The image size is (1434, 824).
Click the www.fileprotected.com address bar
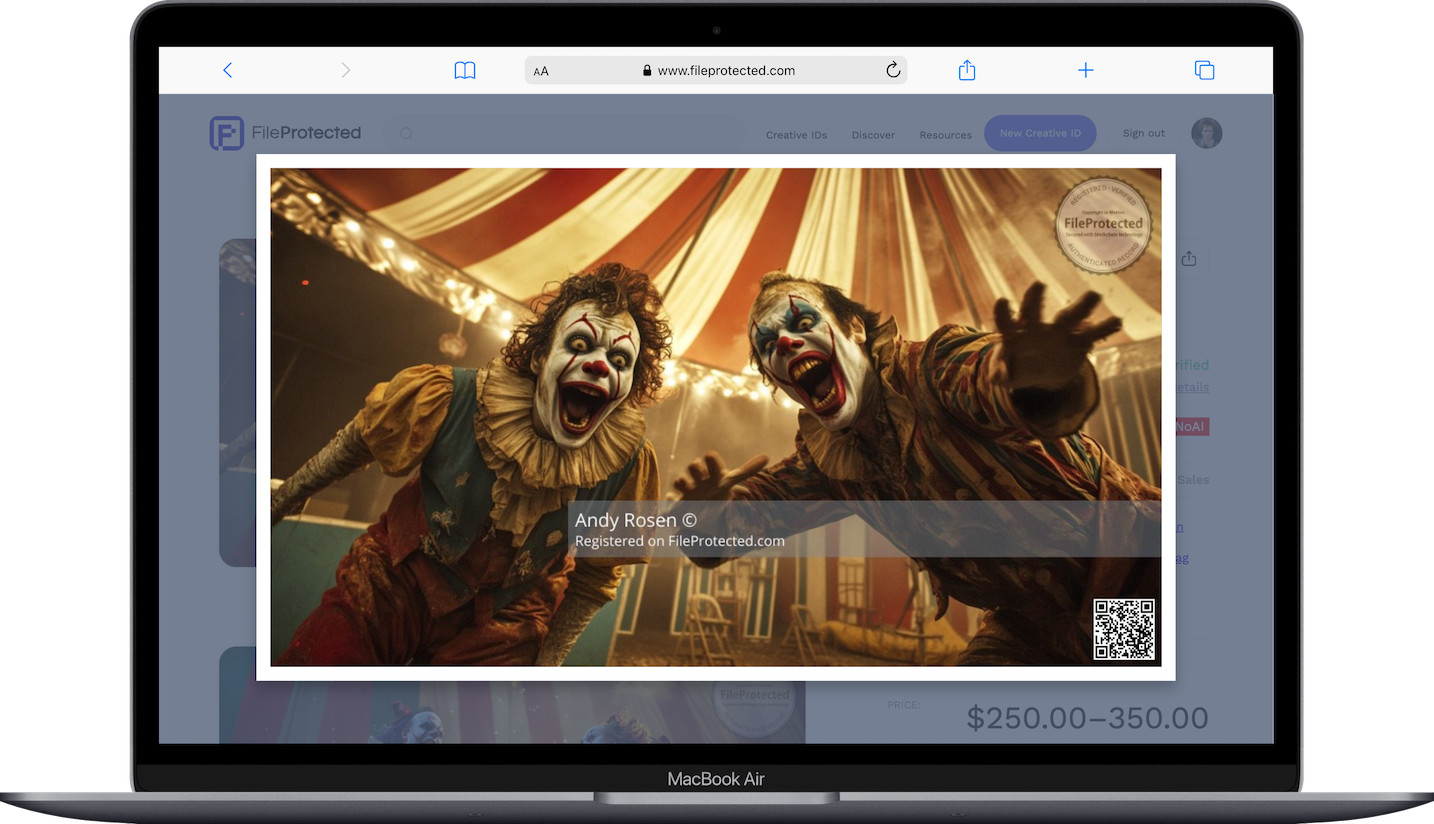(716, 70)
